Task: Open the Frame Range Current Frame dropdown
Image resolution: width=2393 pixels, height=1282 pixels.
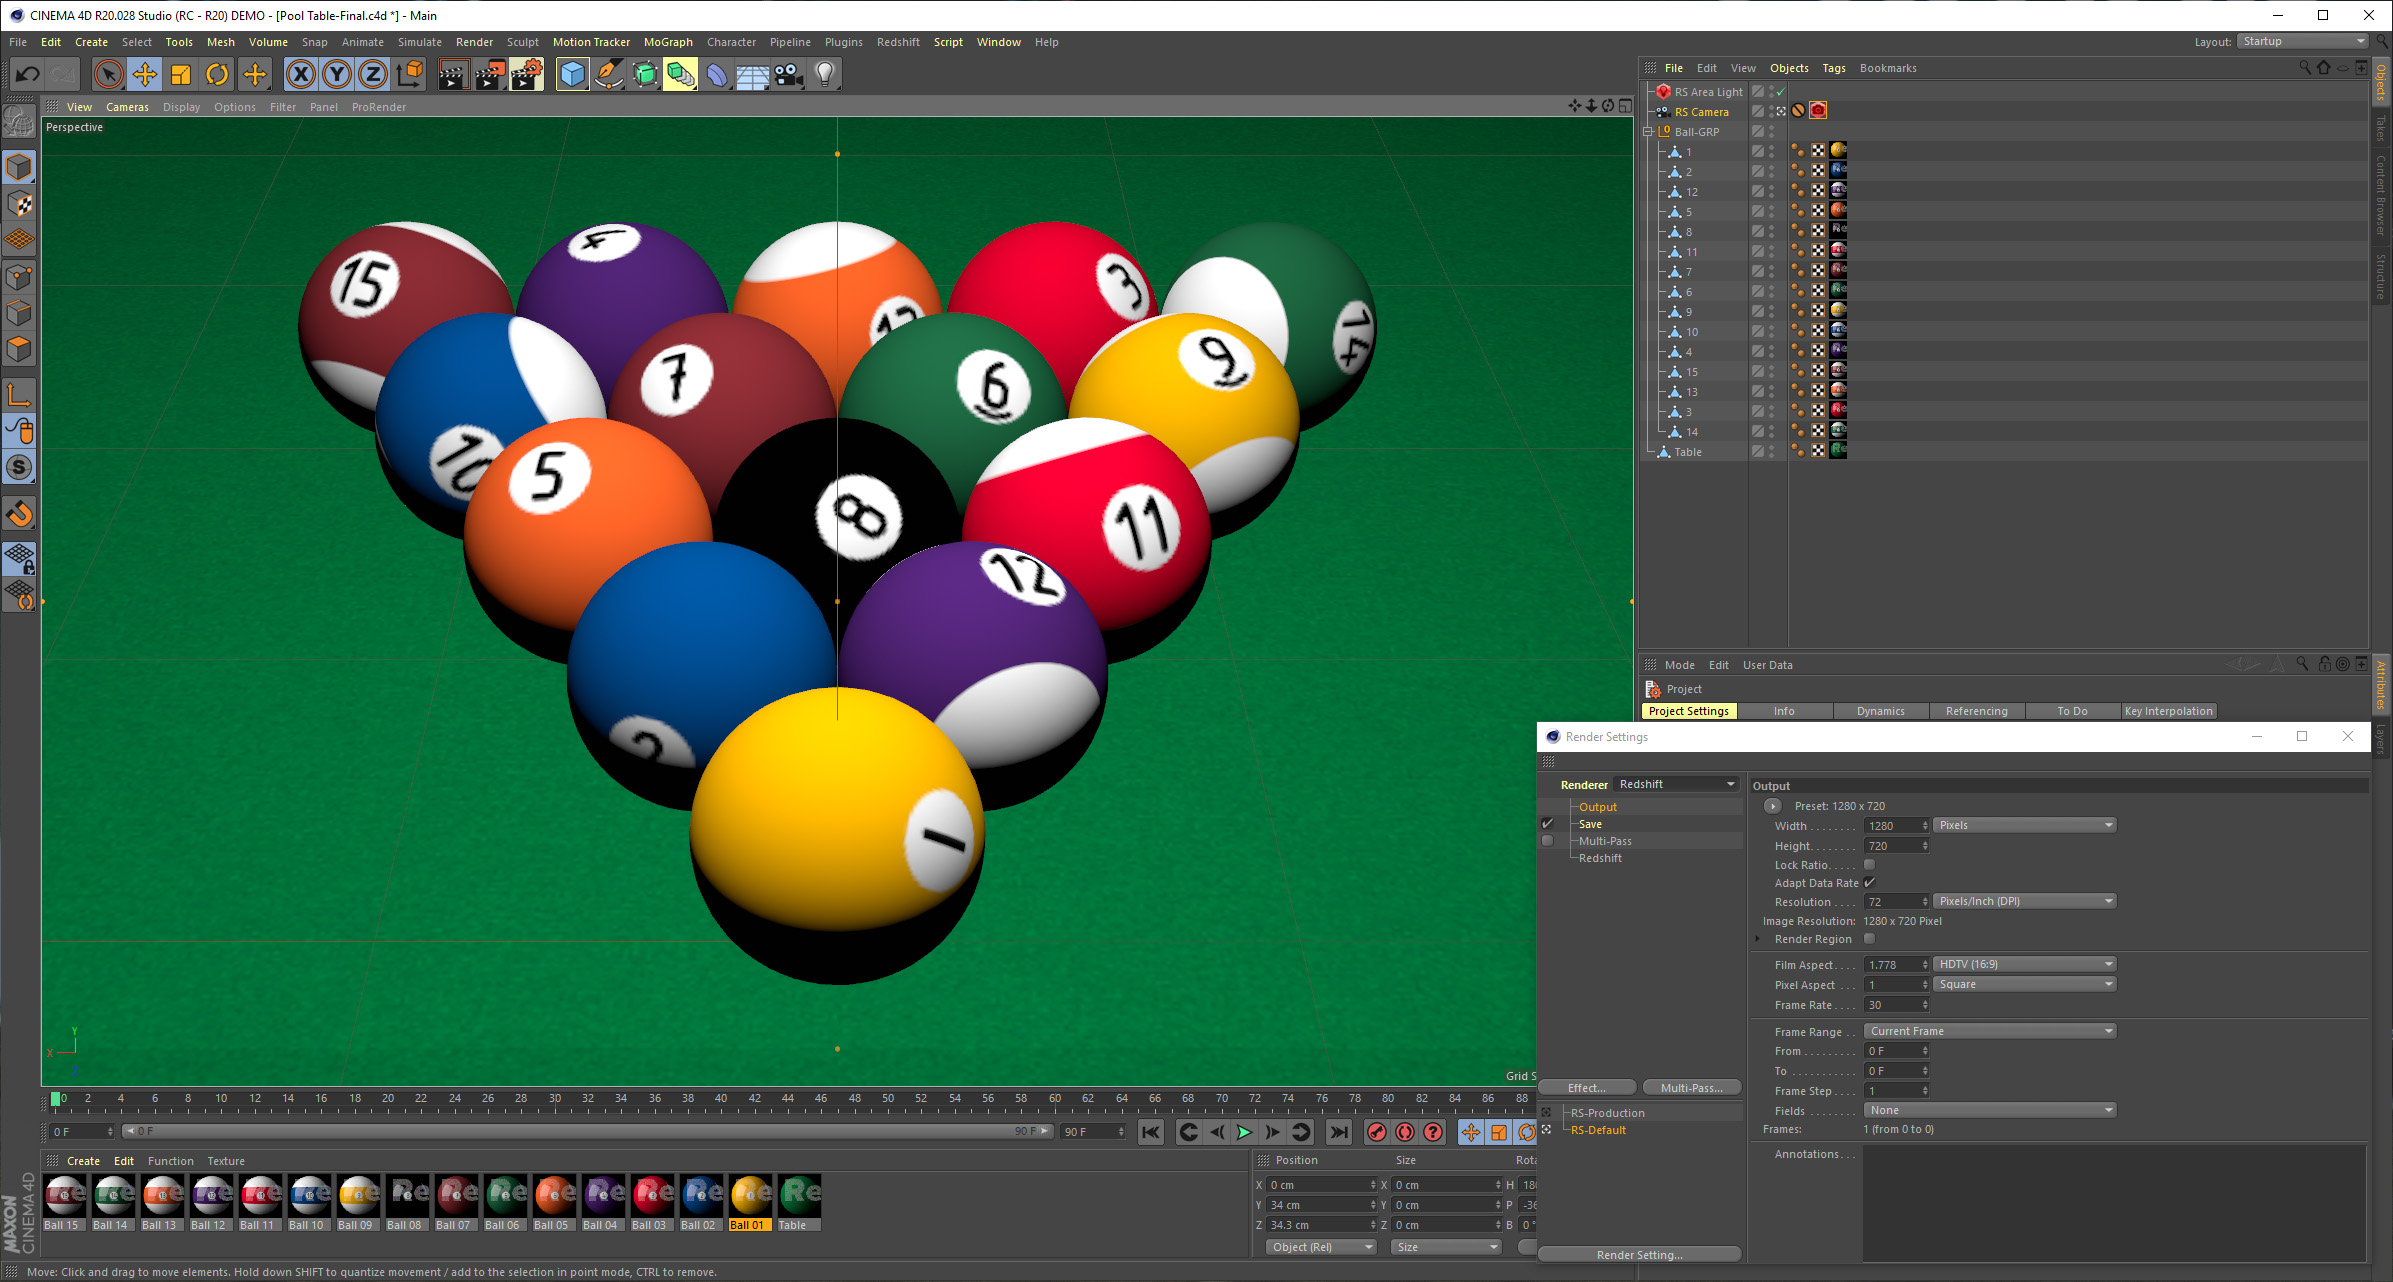Action: coord(1991,1031)
